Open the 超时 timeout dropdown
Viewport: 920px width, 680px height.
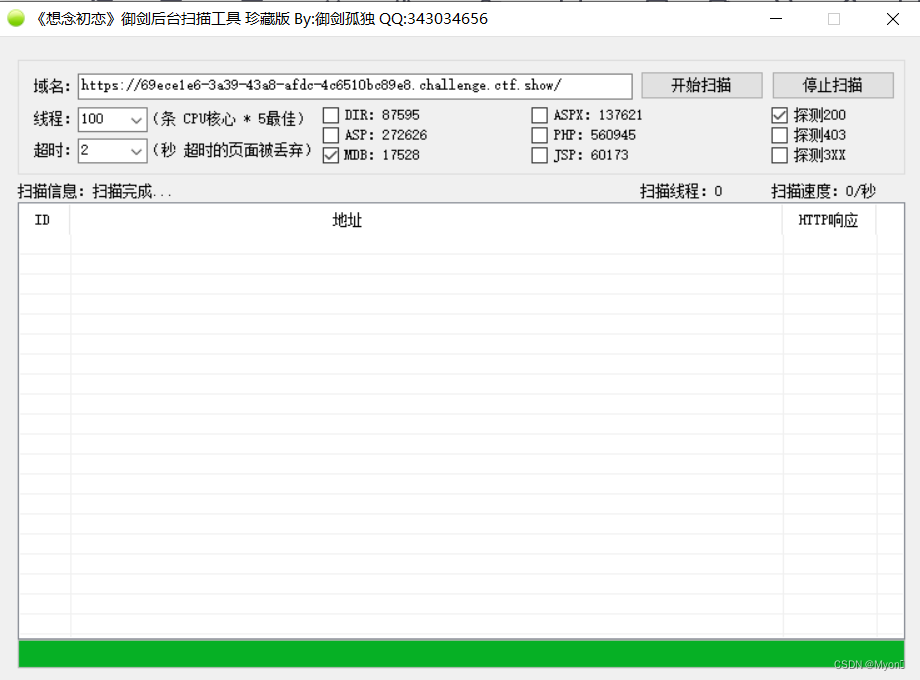[x=136, y=151]
